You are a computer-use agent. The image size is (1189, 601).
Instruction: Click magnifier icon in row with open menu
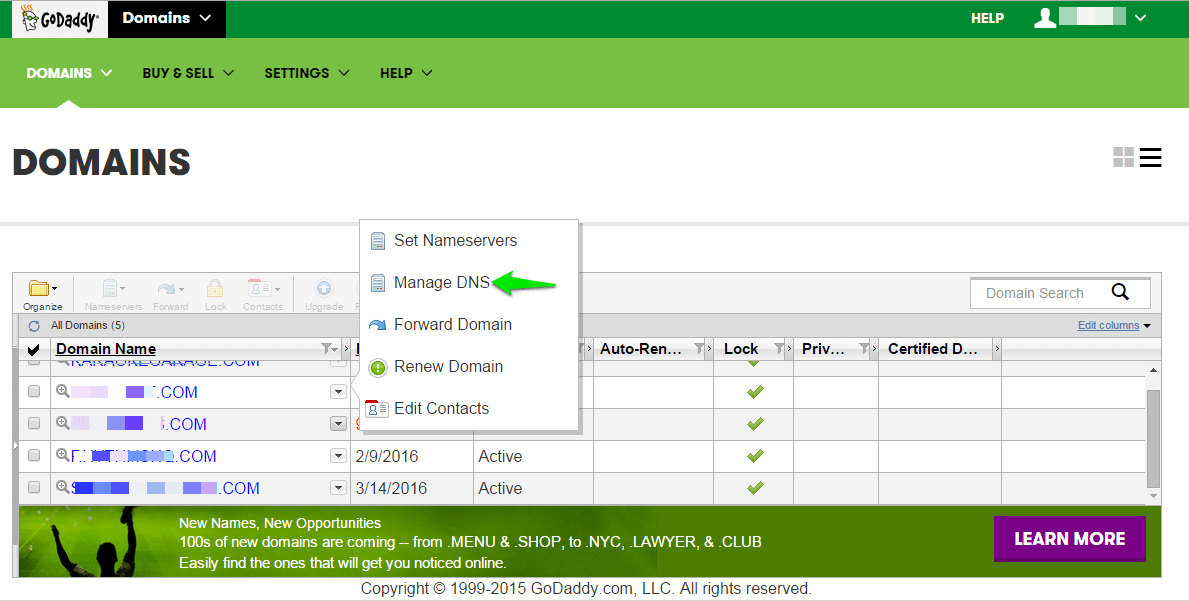pyautogui.click(x=63, y=391)
